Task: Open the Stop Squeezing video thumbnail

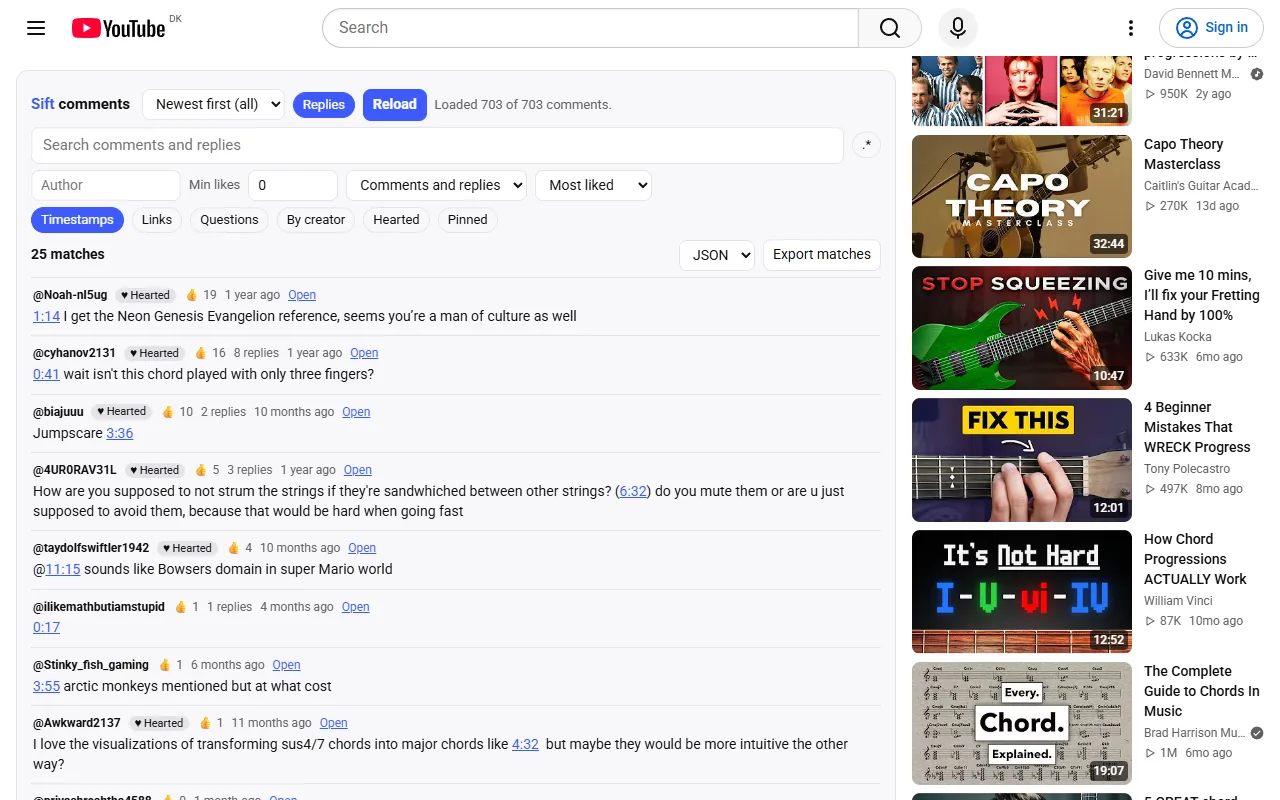Action: pos(1022,328)
